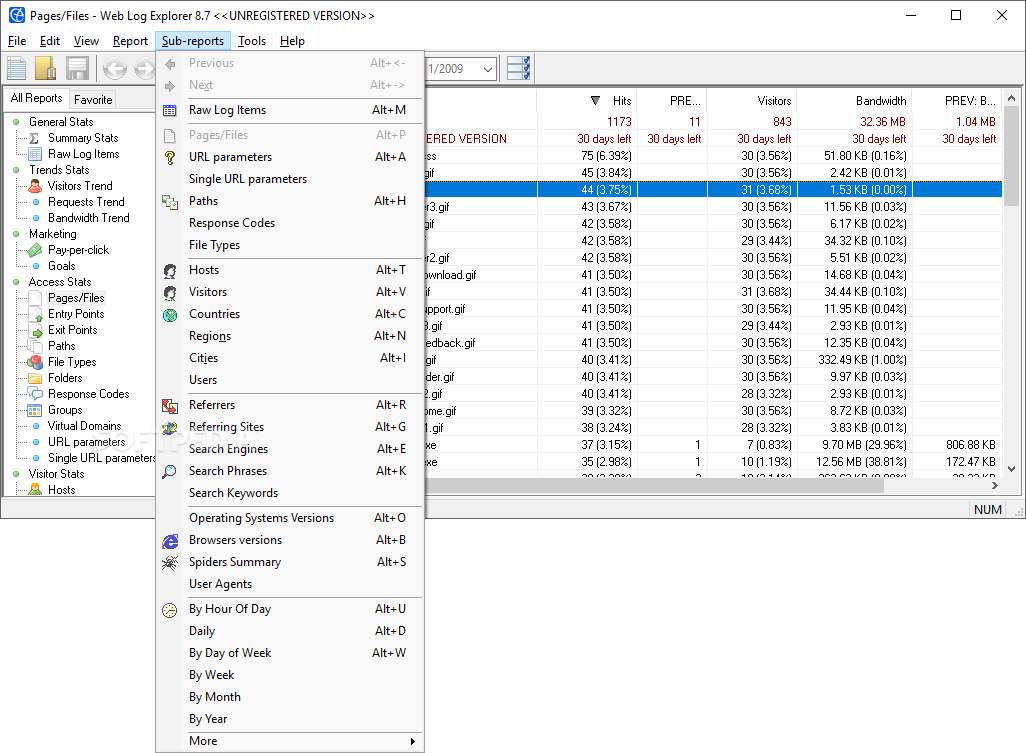Select Virtual Domains in the tree

point(84,426)
